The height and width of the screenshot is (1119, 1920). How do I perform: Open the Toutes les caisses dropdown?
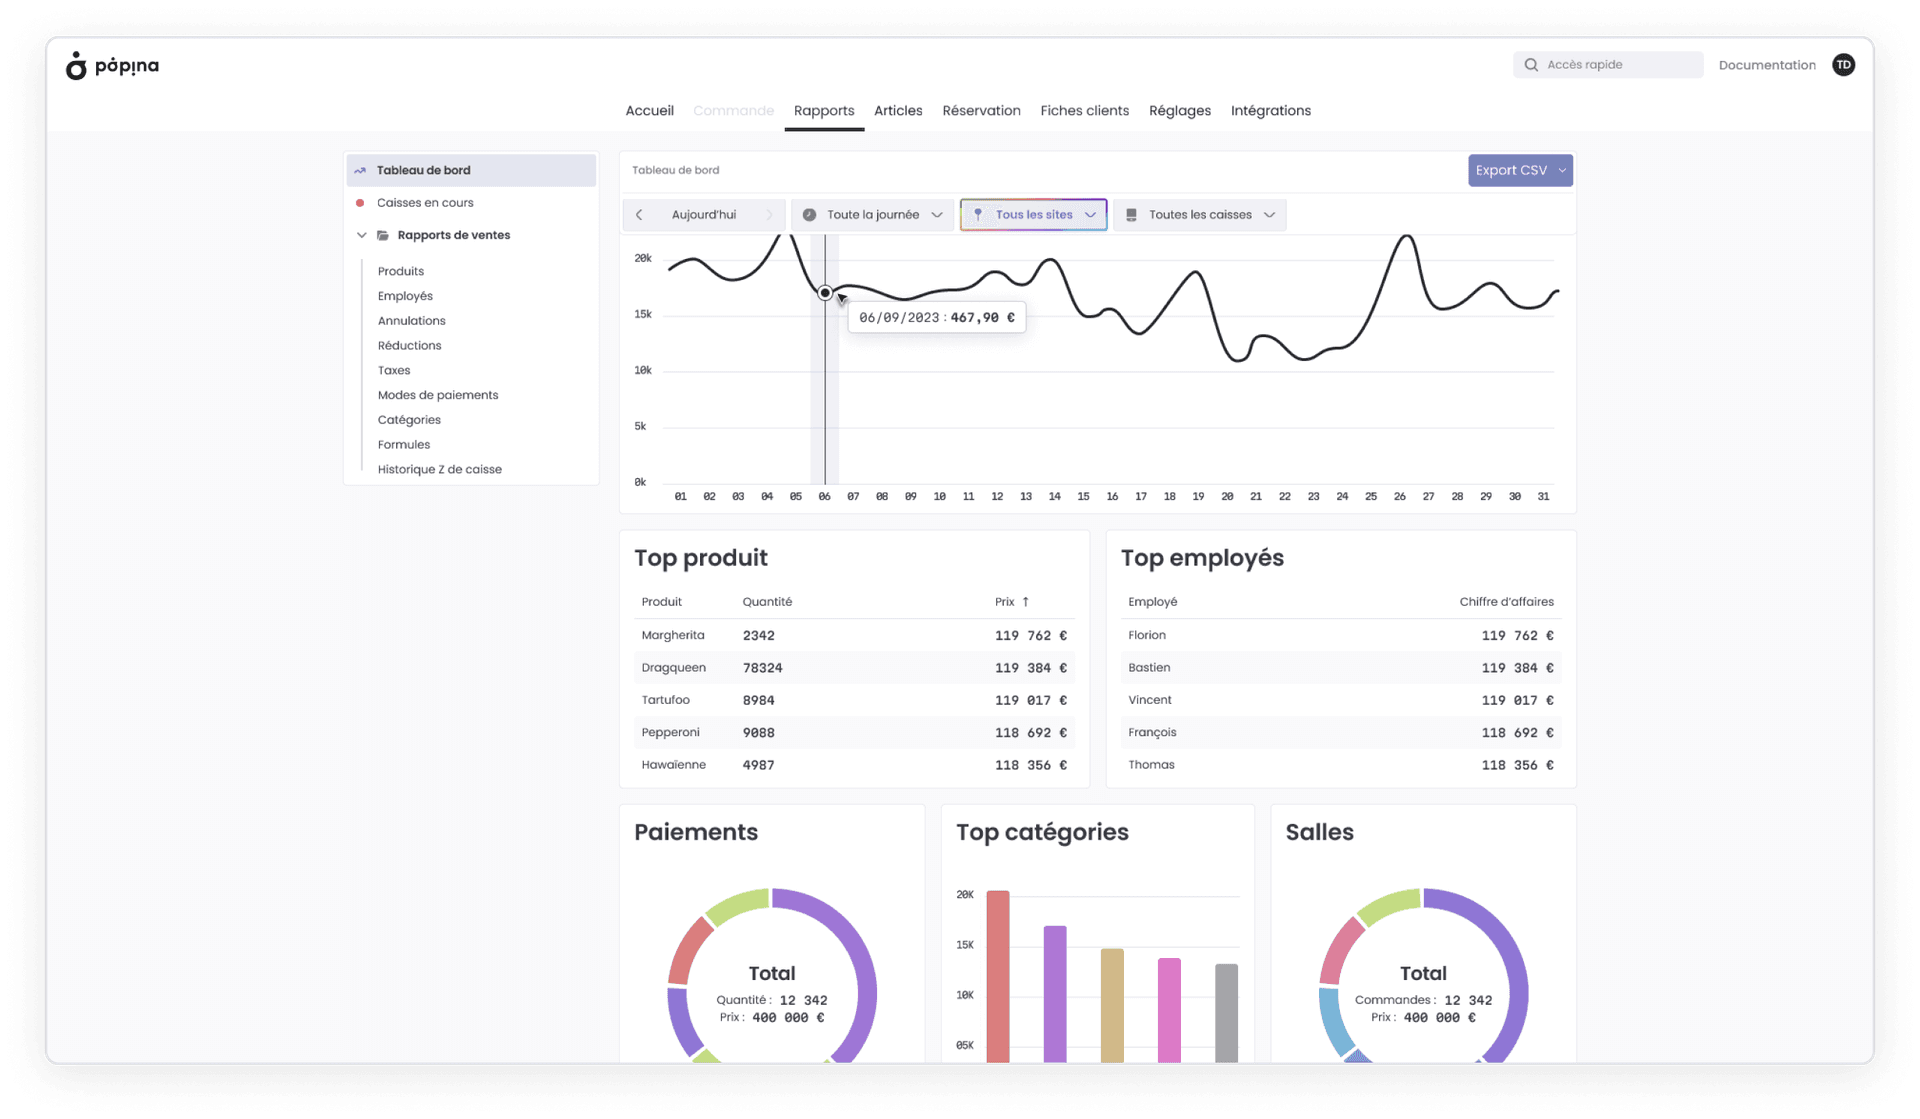pyautogui.click(x=1199, y=215)
